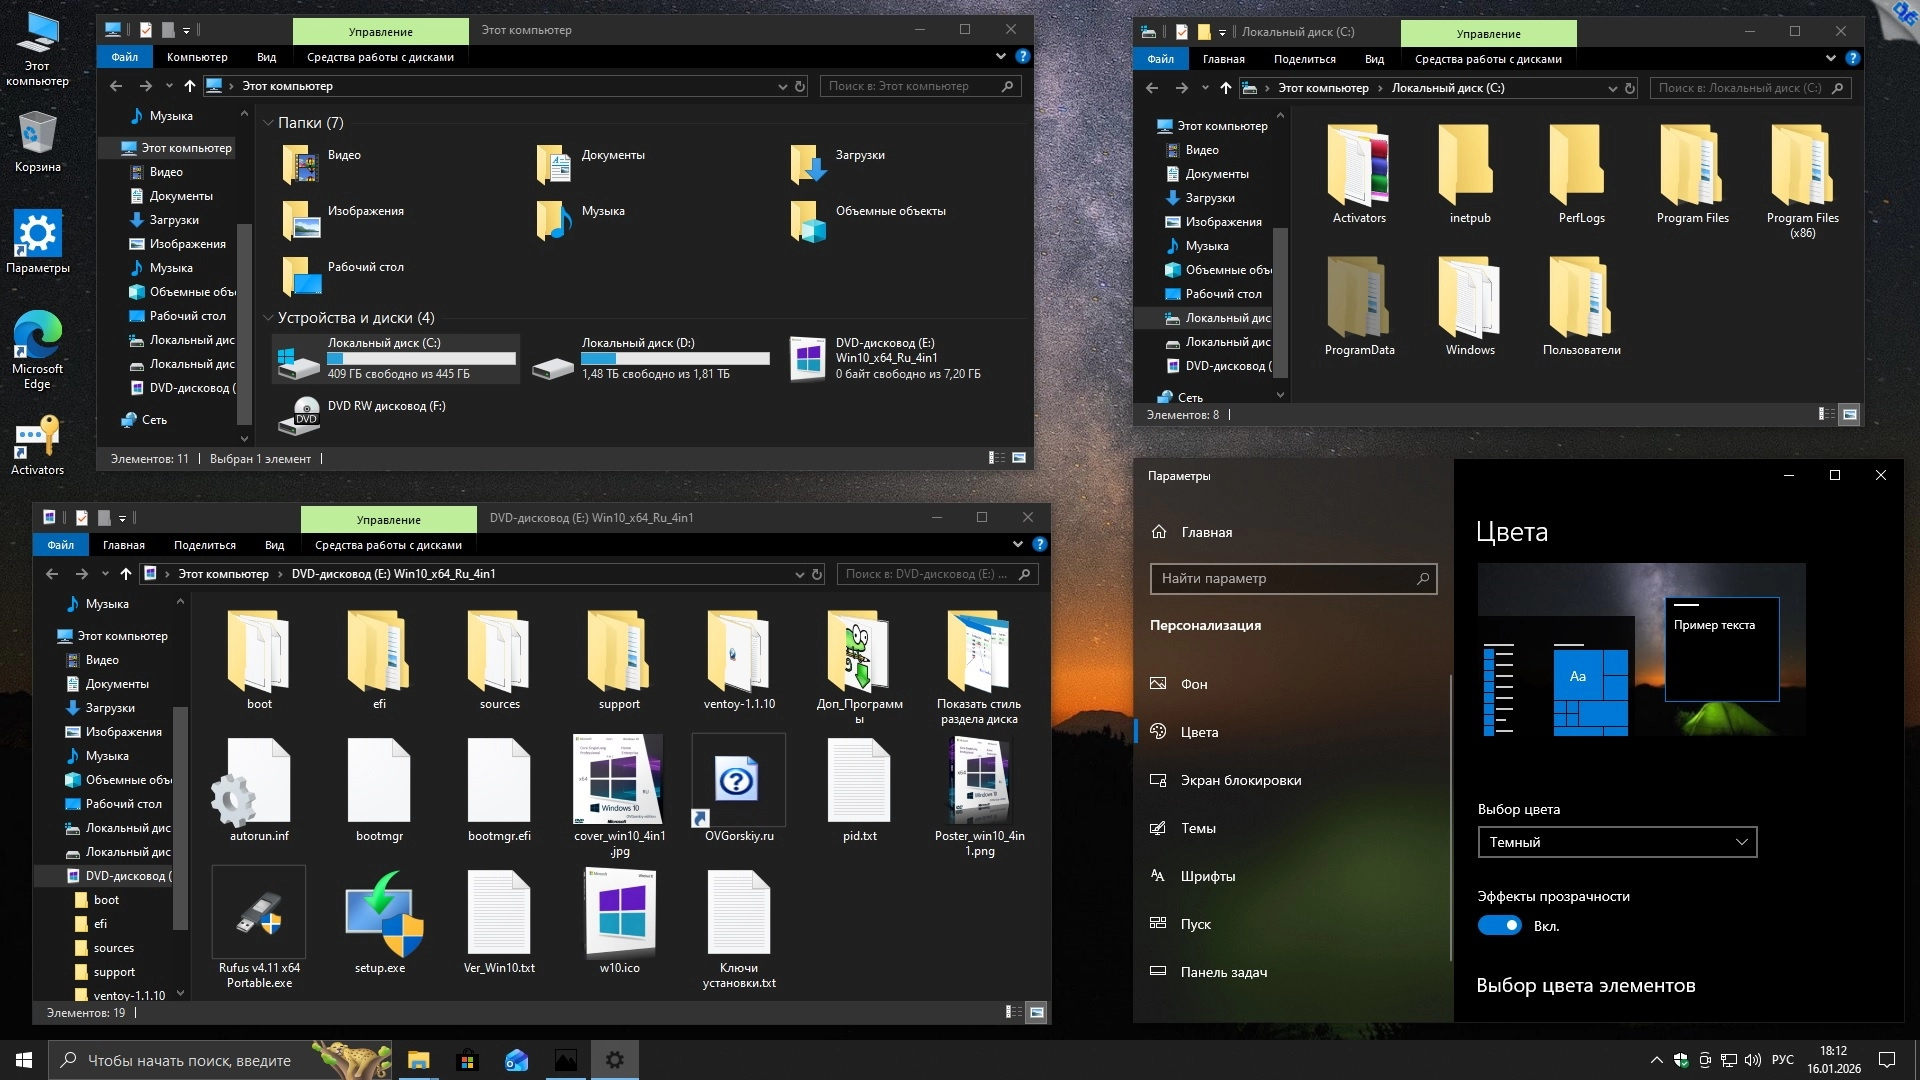The height and width of the screenshot is (1080, 1920).
Task: Switch to details view in This PC window
Action: [x=997, y=458]
